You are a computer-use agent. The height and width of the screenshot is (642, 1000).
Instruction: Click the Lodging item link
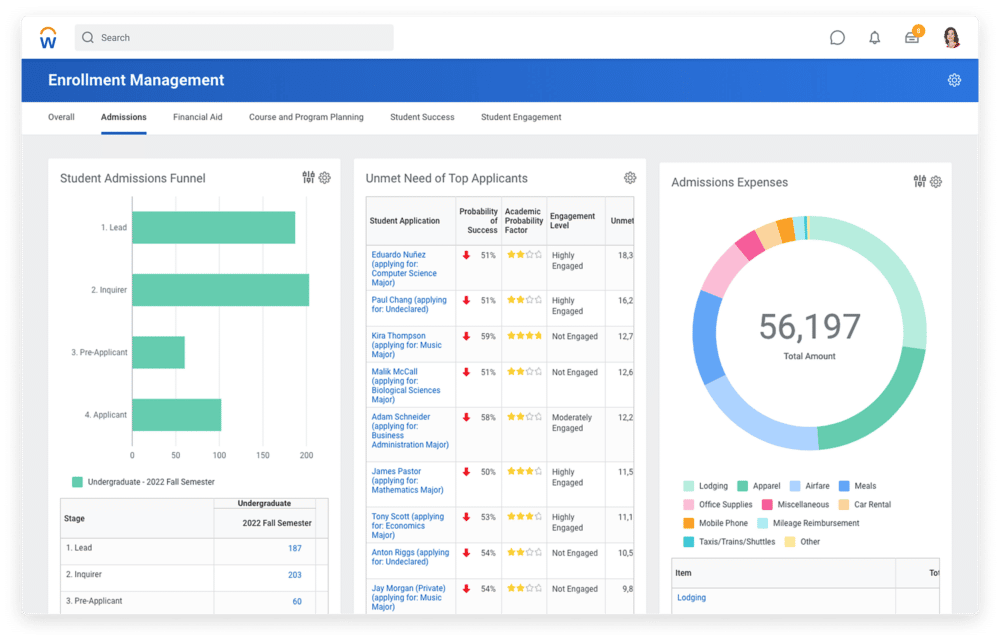click(x=691, y=598)
